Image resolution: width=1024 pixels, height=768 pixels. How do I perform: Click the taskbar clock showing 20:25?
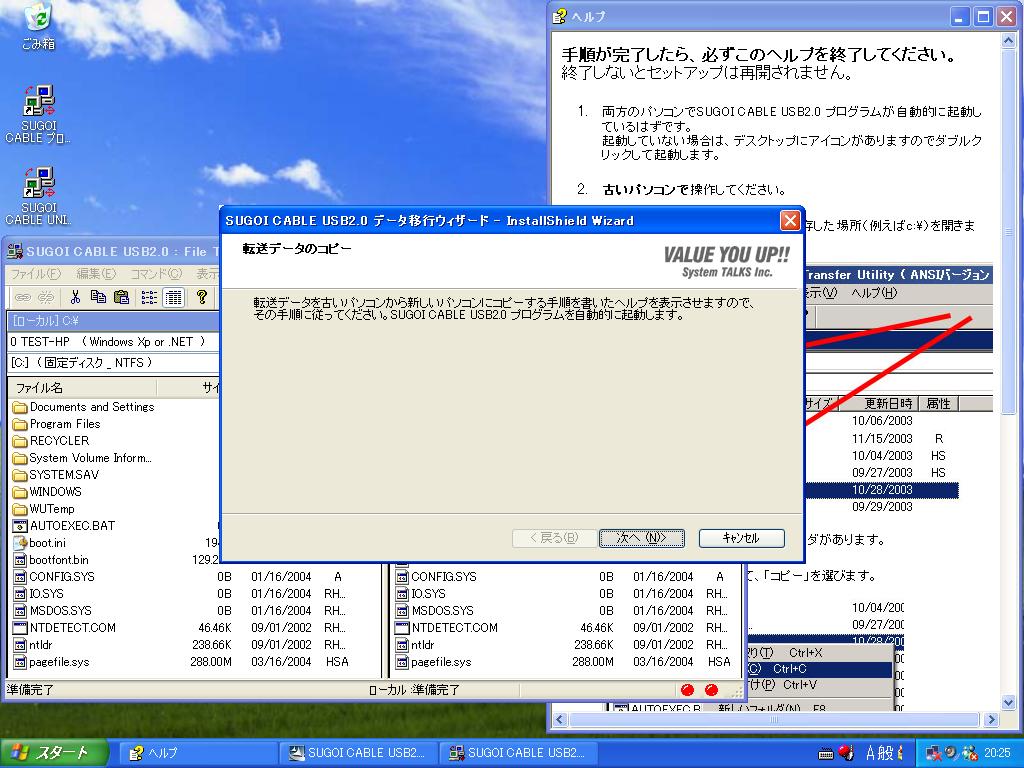tap(997, 753)
